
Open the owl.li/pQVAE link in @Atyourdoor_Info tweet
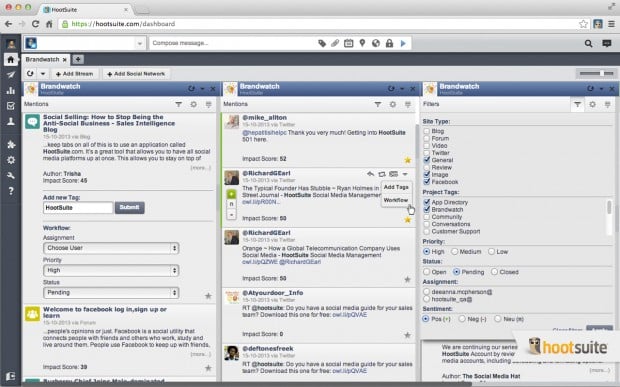coord(350,315)
